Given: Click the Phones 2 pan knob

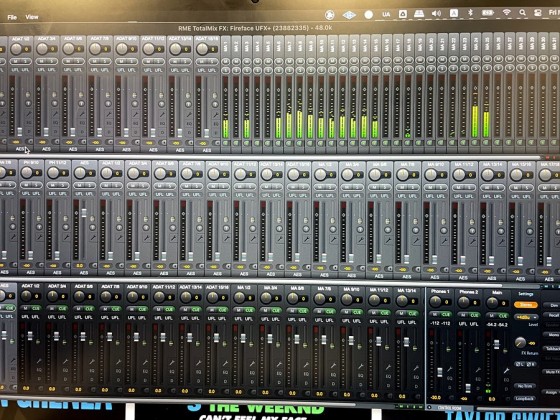Looking at the screenshot, I should 464,302.
